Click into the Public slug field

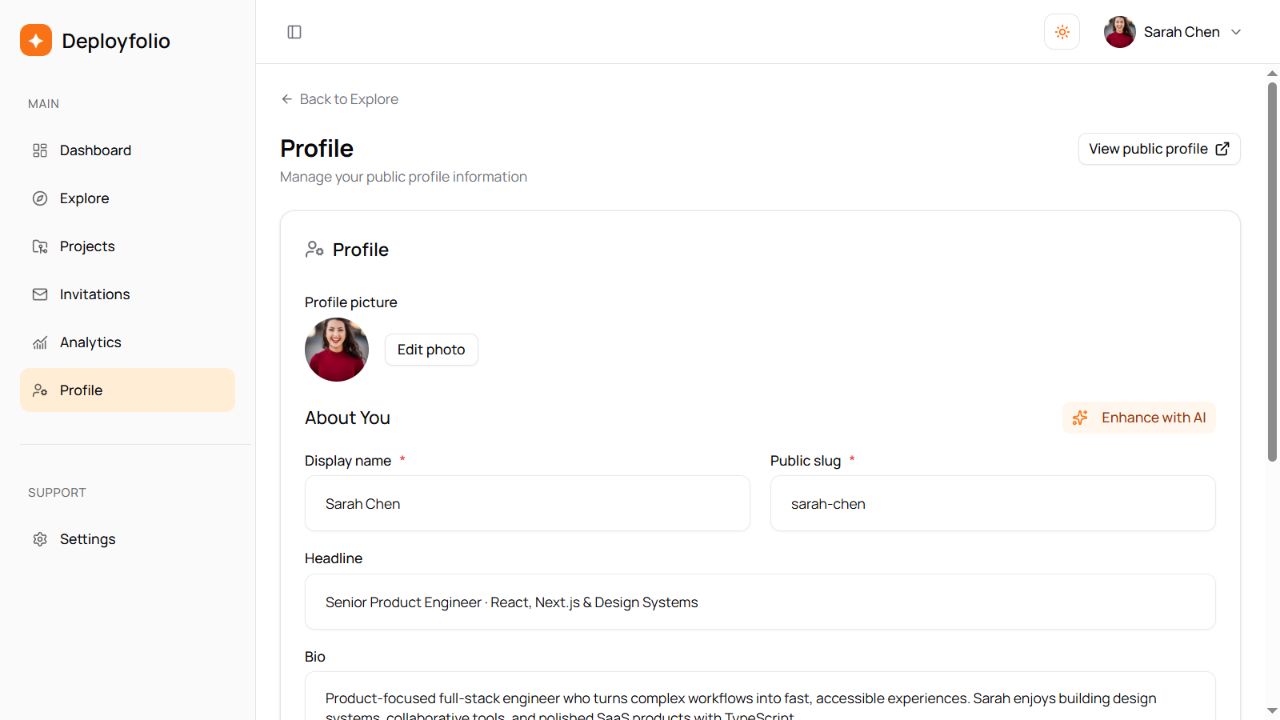(993, 503)
